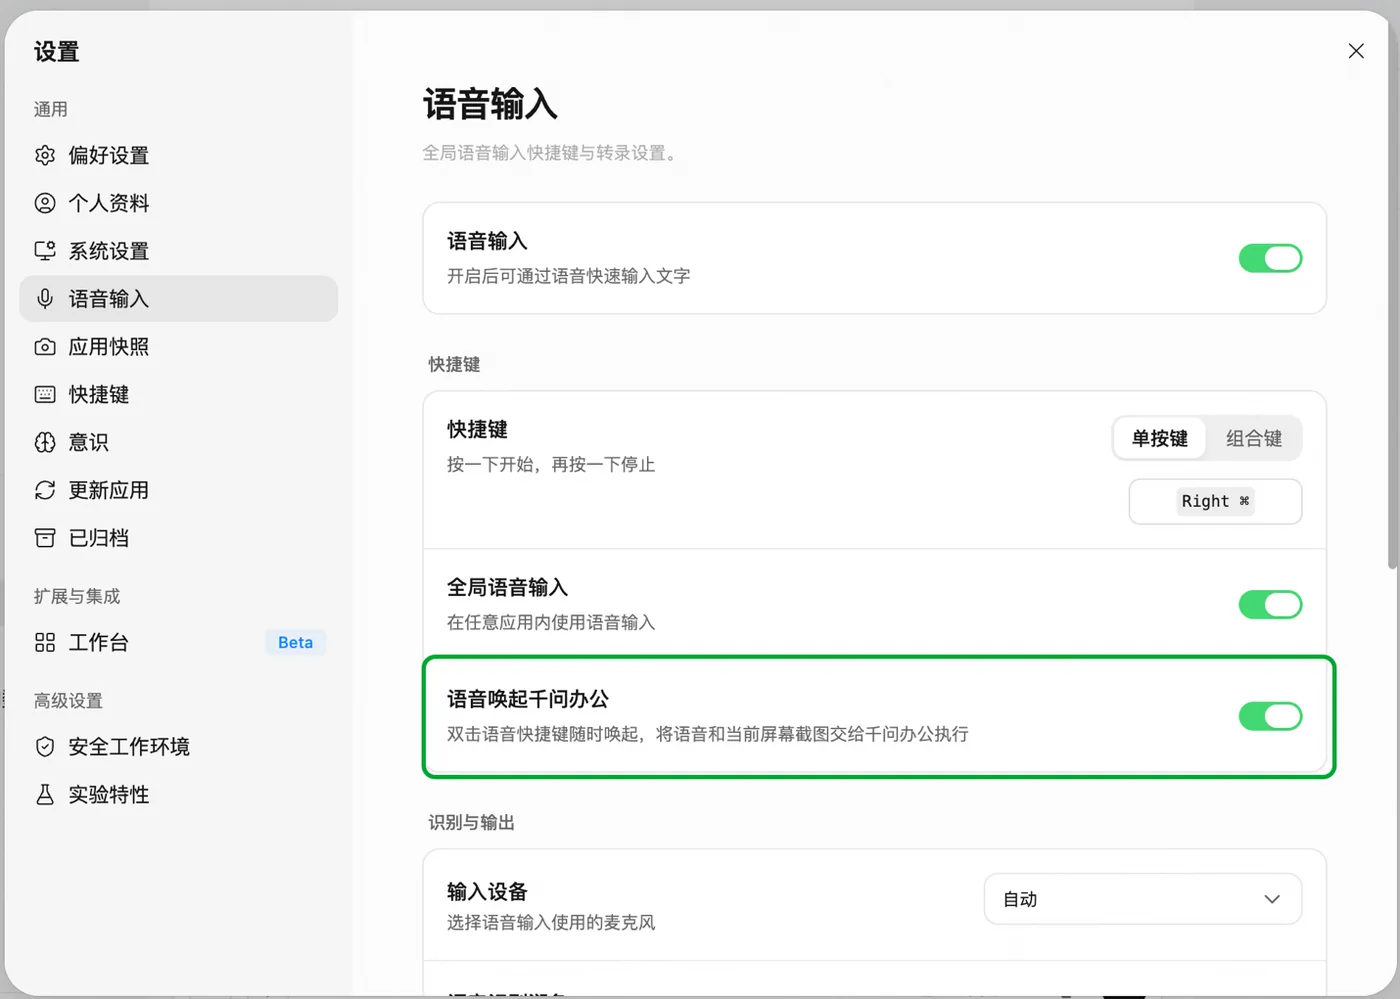Click the keyboard icon beside 快捷键 in sidebar
The height and width of the screenshot is (999, 1400).
point(45,395)
